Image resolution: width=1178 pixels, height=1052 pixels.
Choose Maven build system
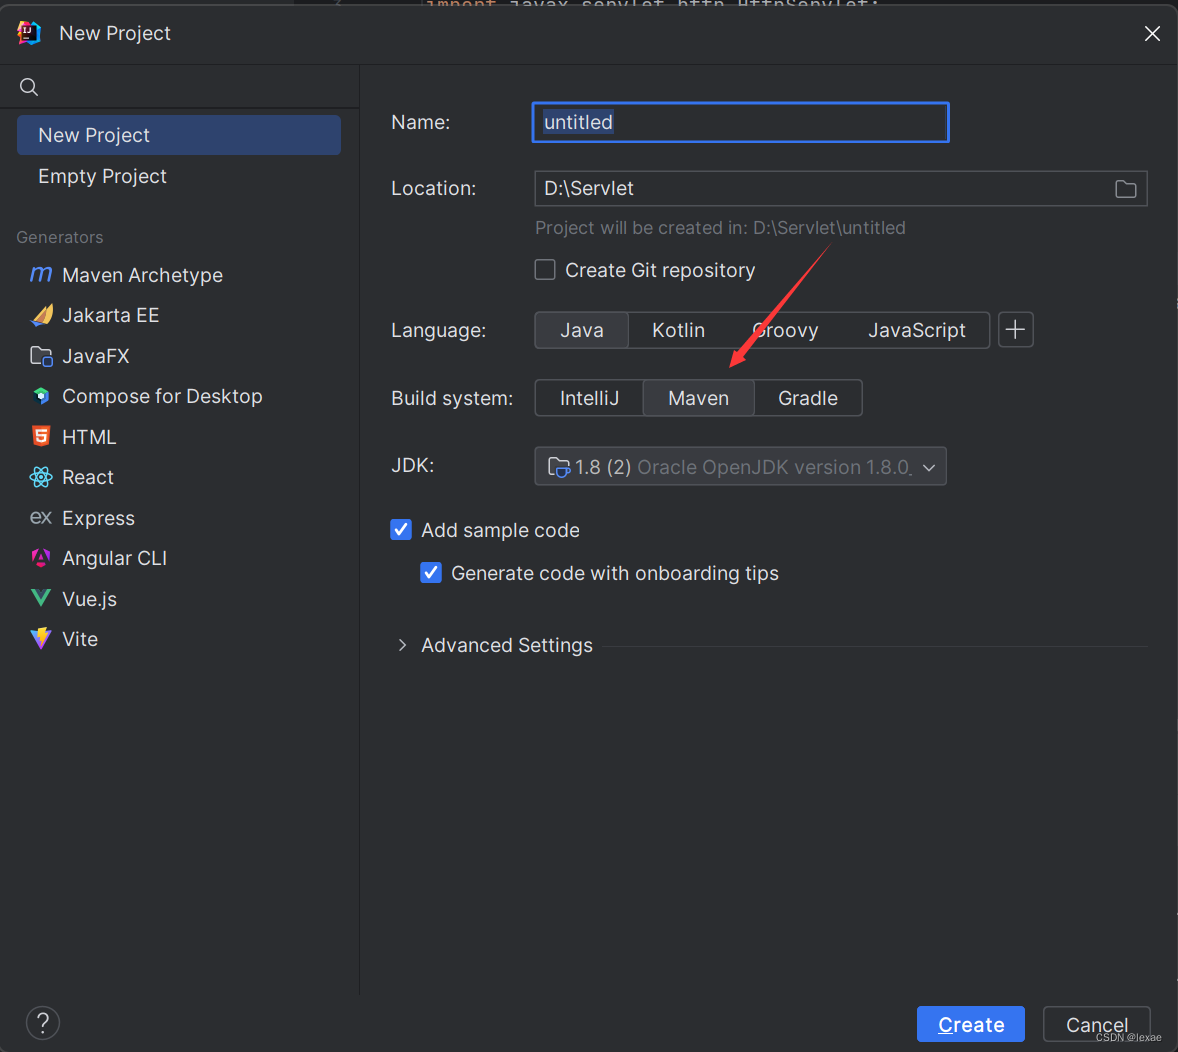pos(699,398)
